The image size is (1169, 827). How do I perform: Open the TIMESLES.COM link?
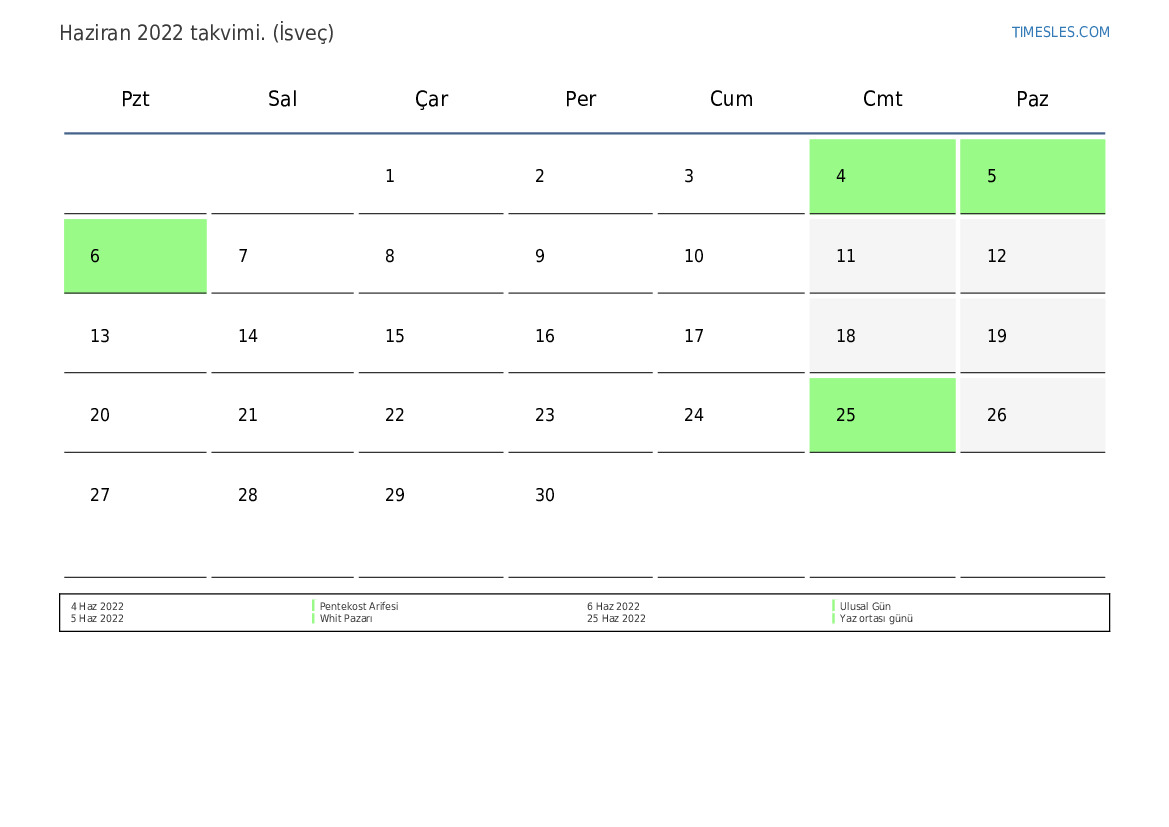click(1060, 32)
